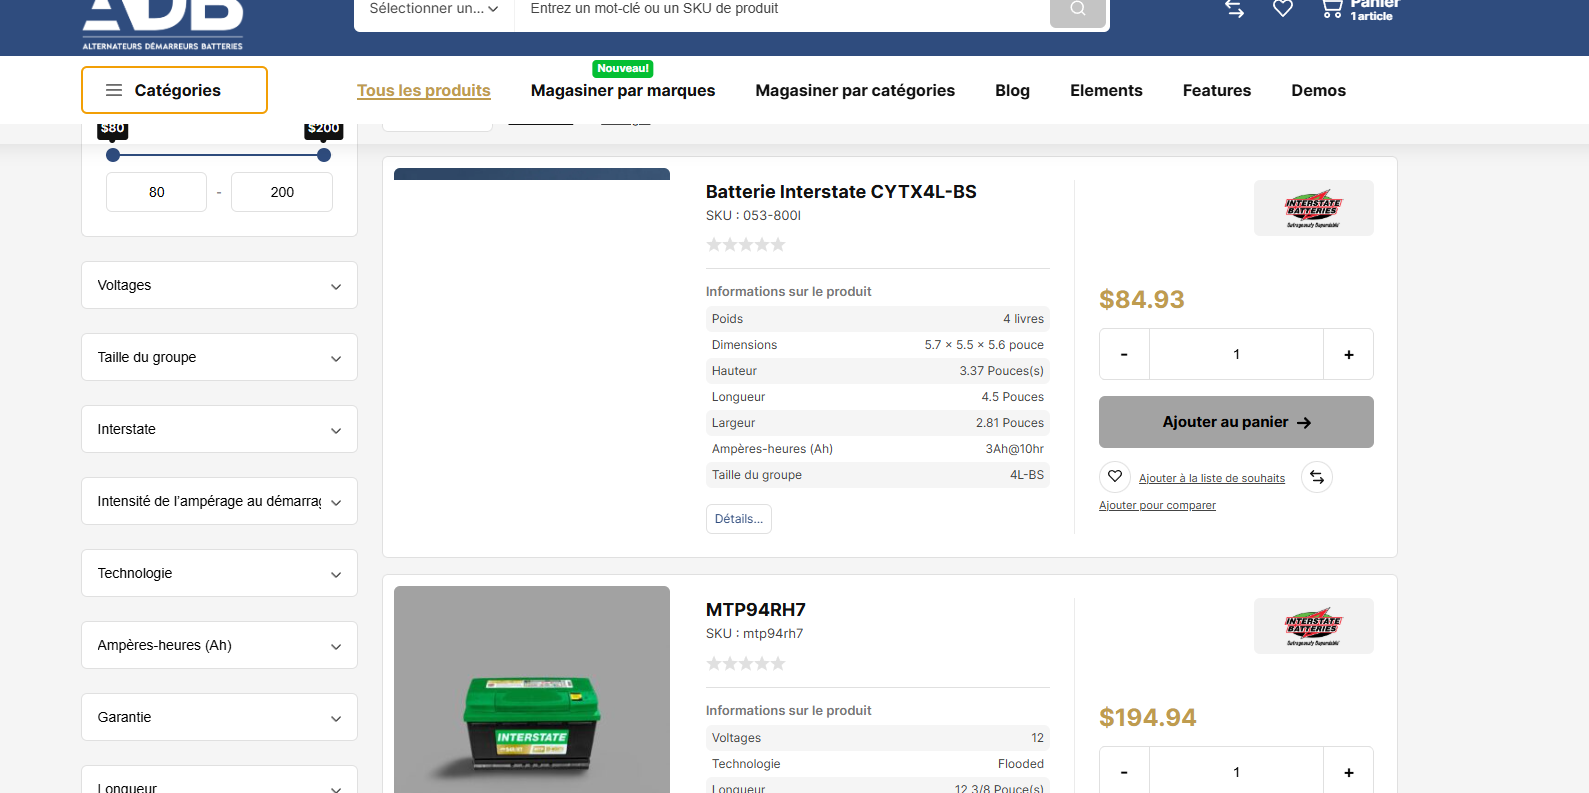Go to the Blog menu item

1012,90
